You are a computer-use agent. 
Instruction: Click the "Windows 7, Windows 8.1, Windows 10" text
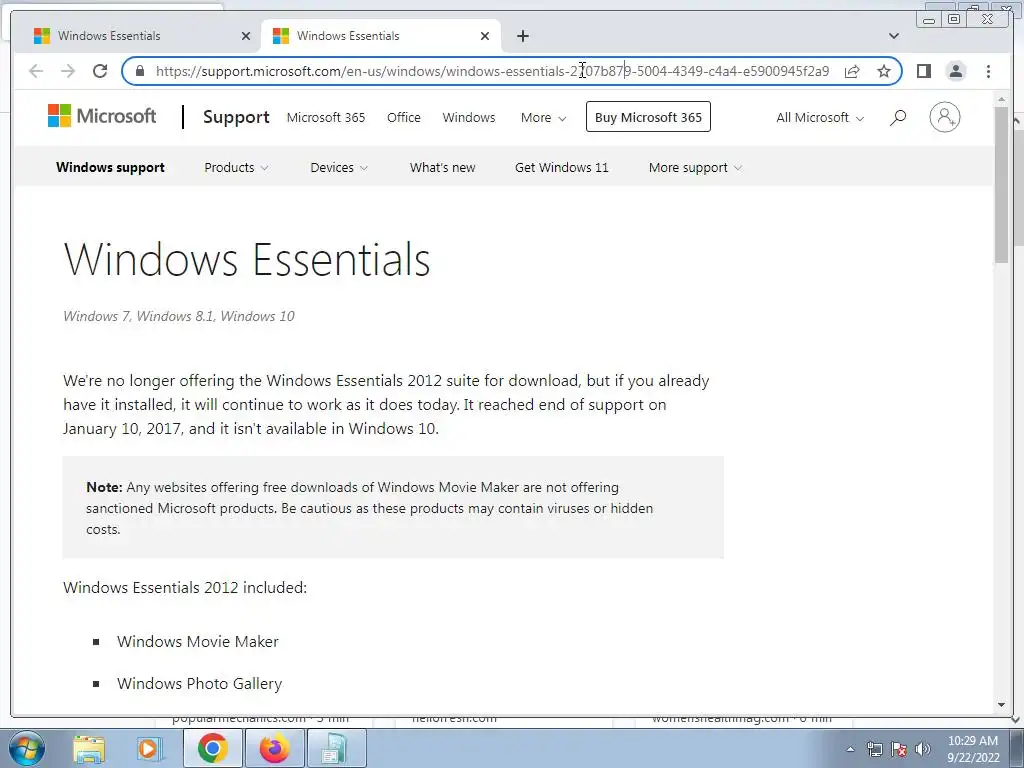coord(179,316)
